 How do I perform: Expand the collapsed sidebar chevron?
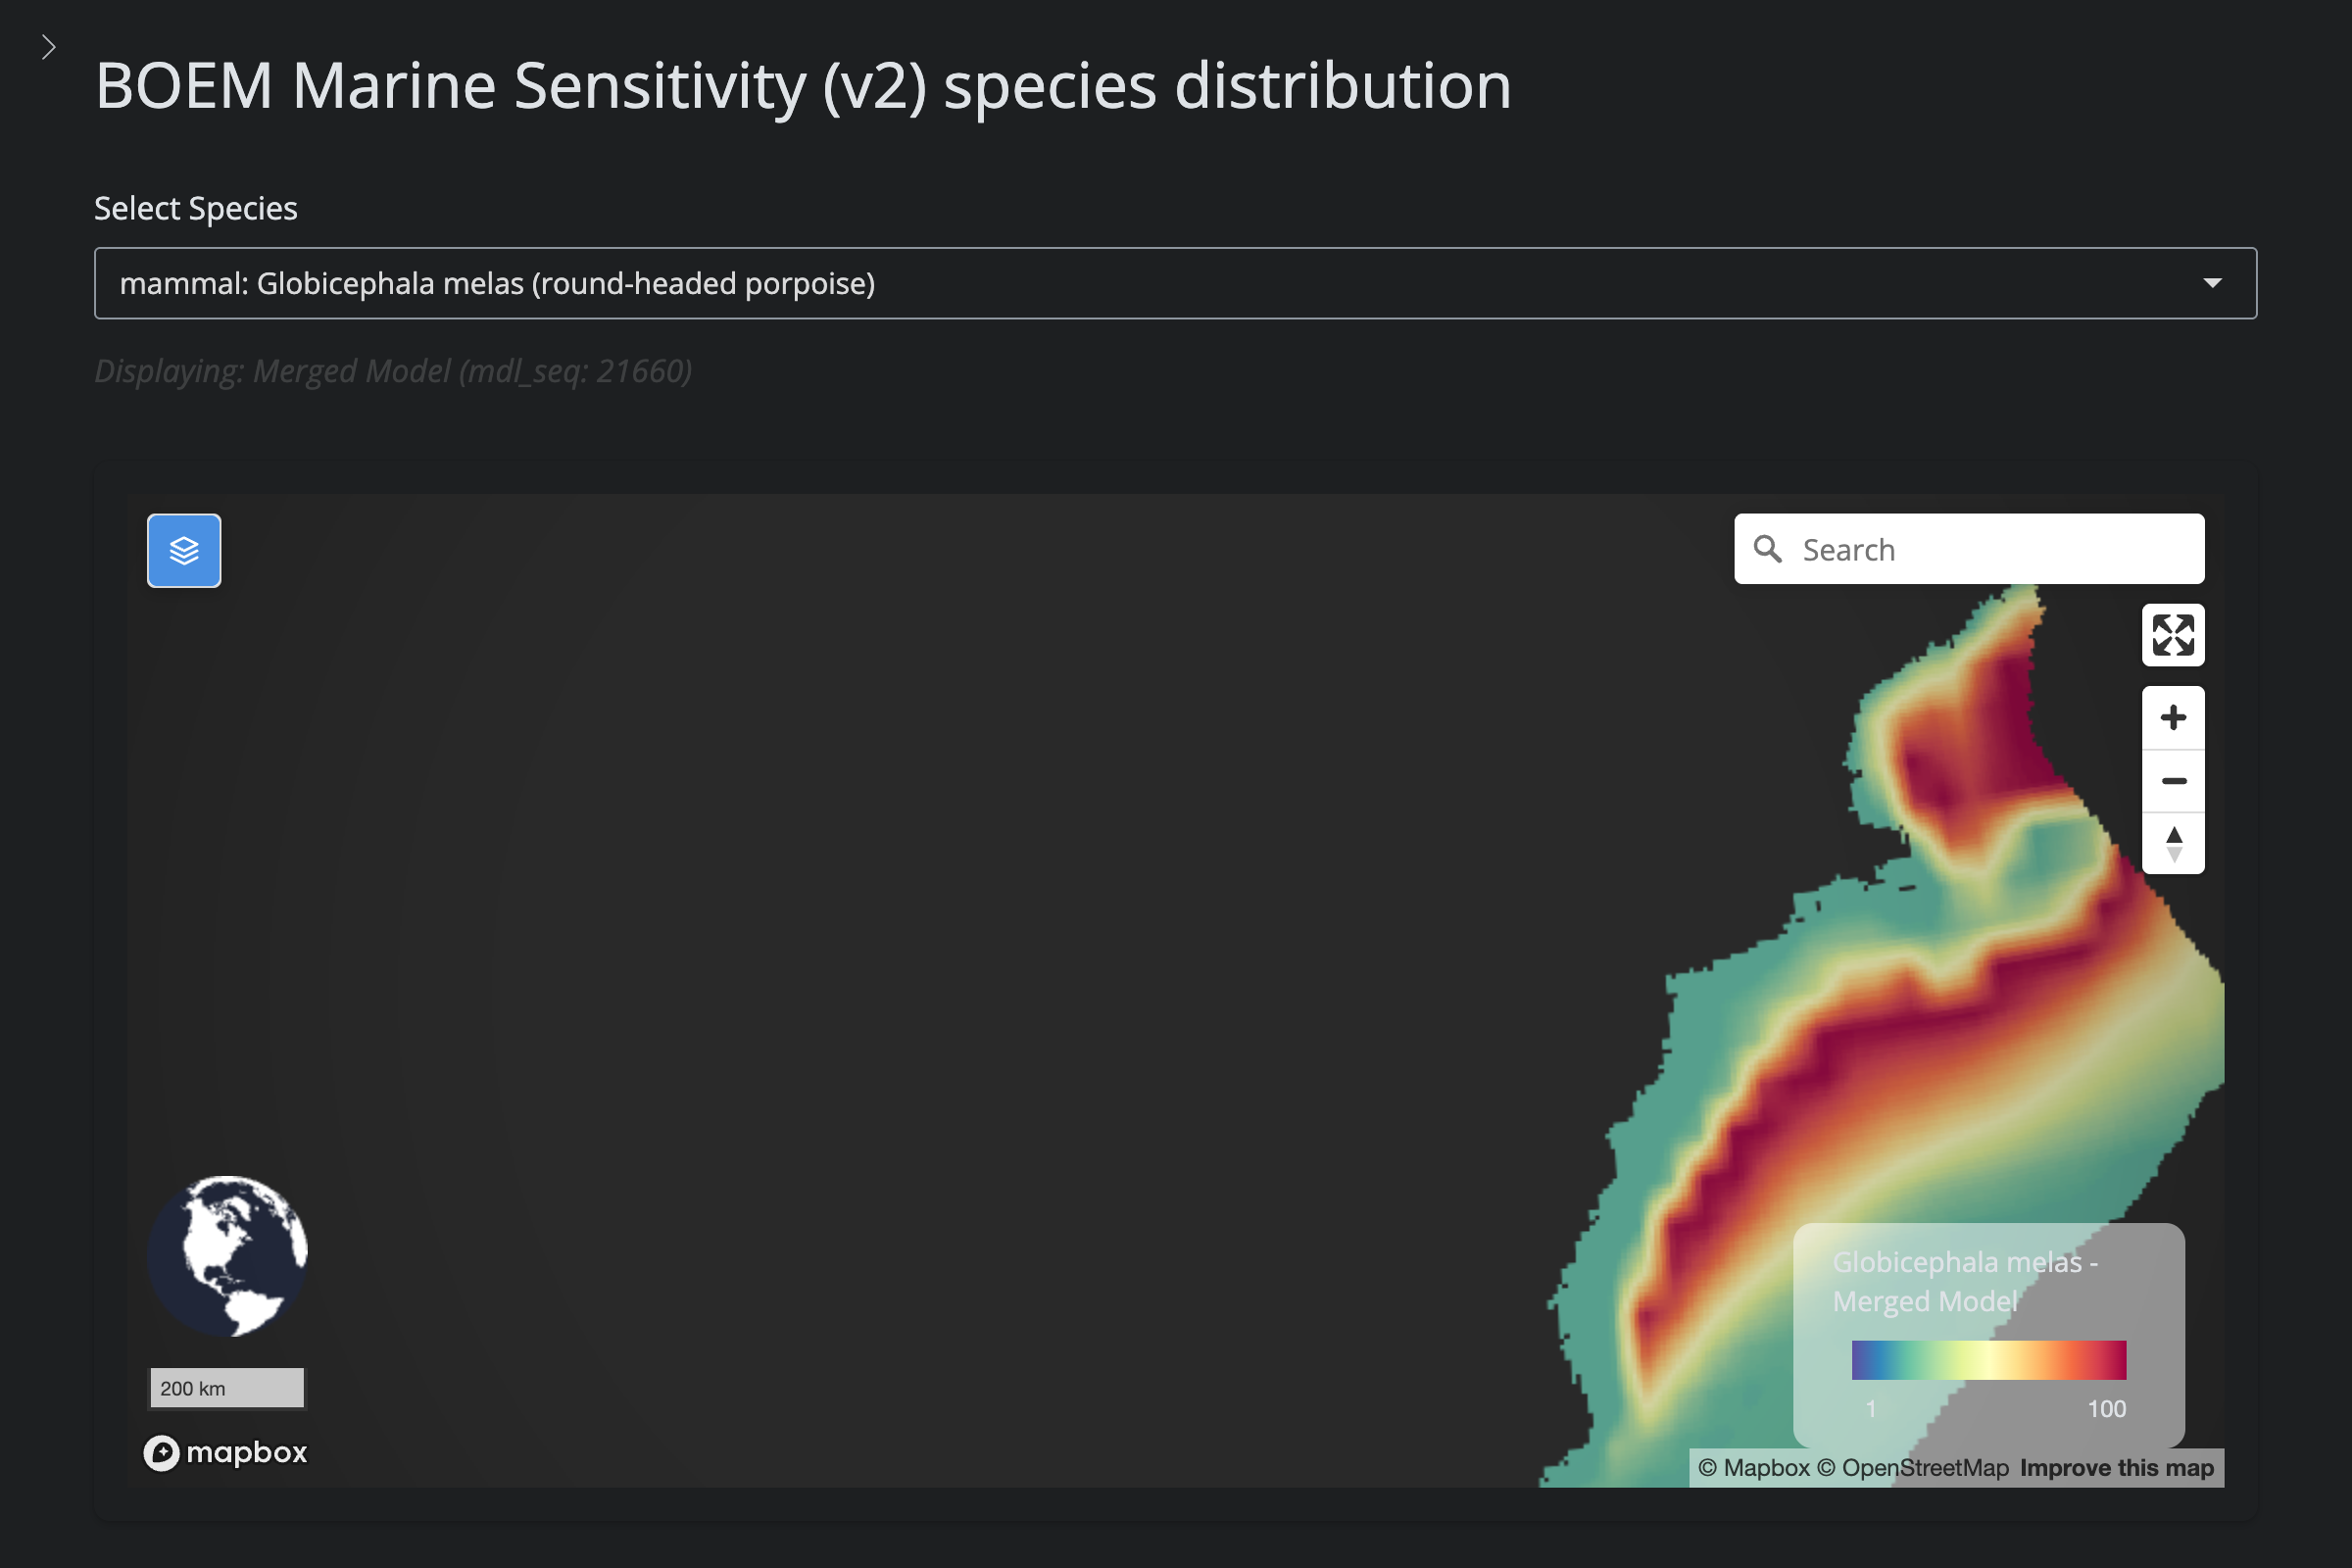(48, 47)
